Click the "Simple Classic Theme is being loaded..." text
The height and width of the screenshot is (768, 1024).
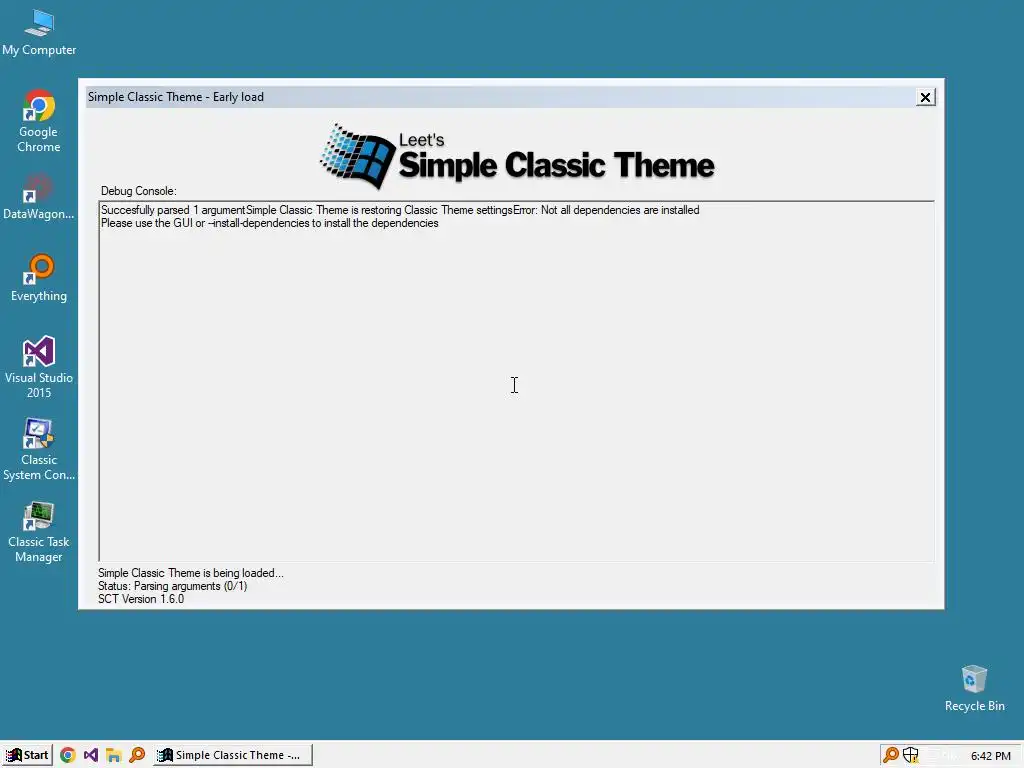(x=191, y=573)
